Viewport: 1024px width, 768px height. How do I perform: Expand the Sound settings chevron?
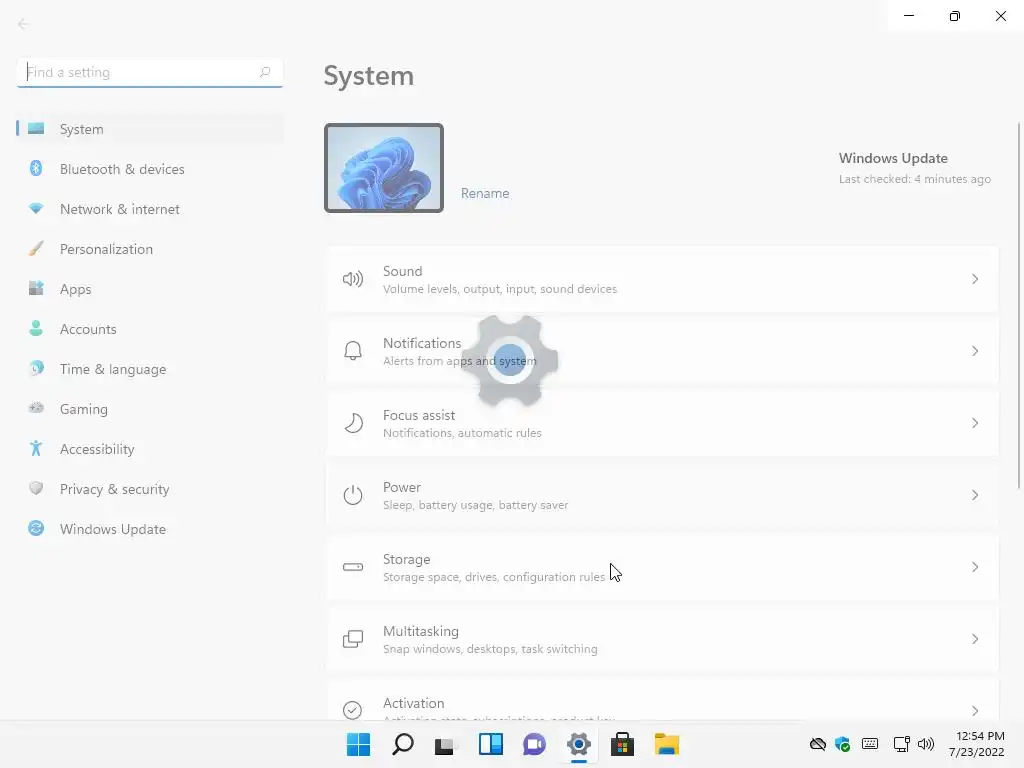pos(975,280)
